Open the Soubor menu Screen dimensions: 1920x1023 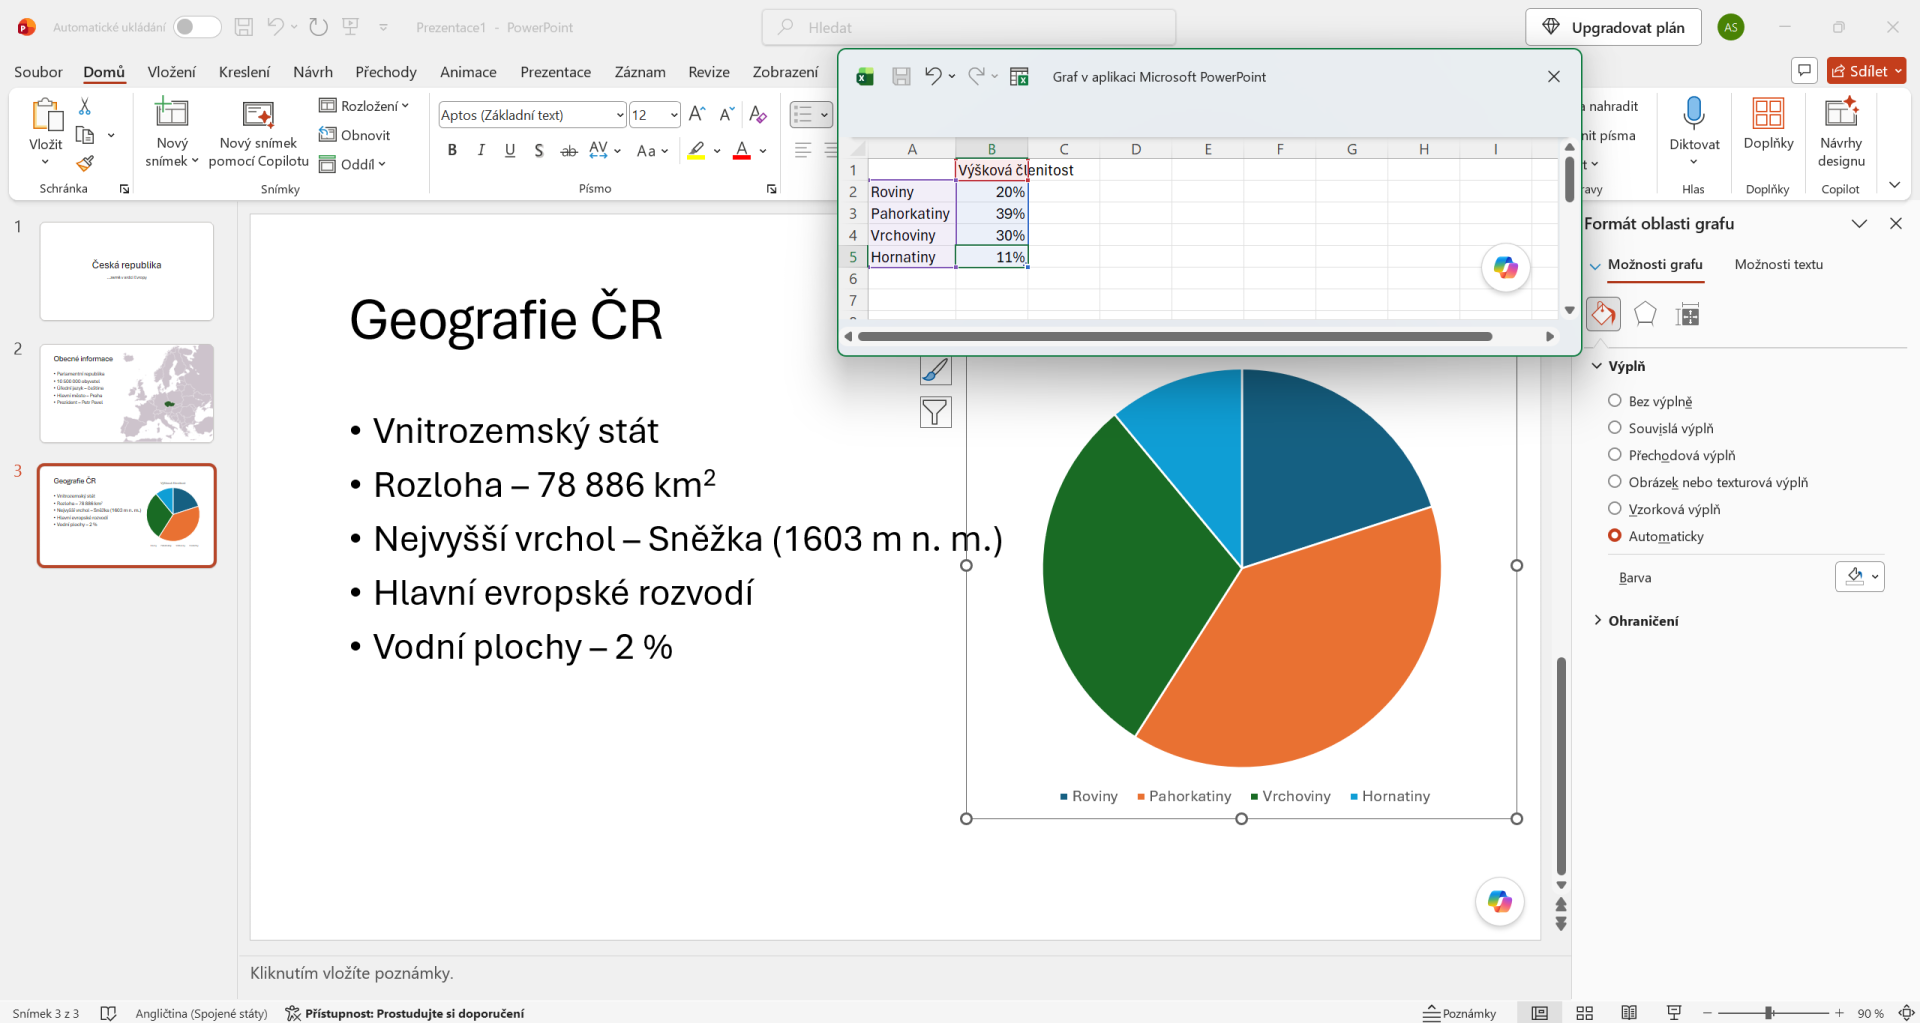38,72
